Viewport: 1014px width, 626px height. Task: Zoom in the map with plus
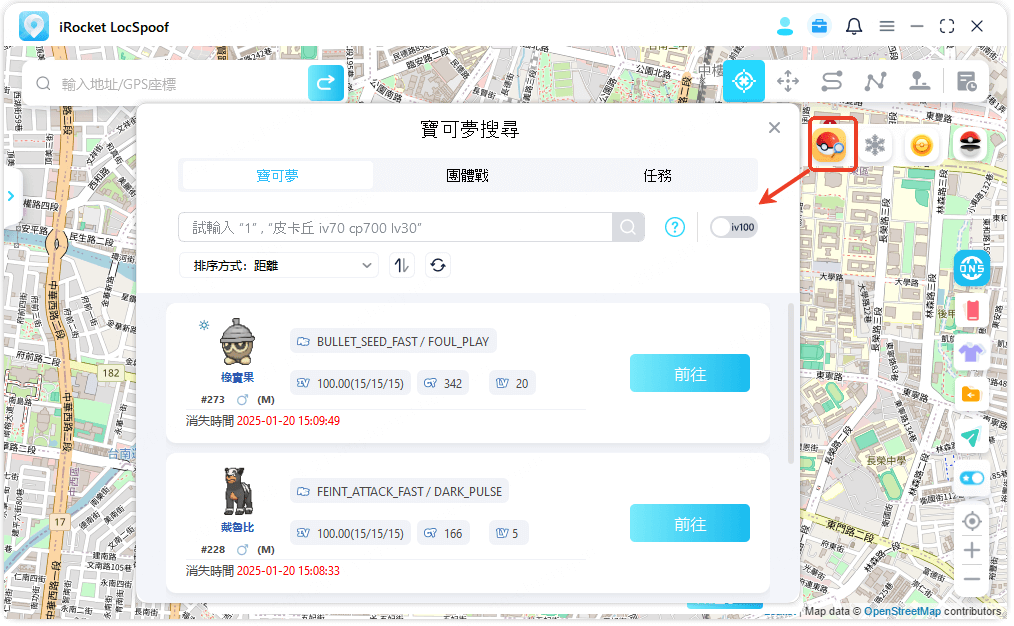(971, 550)
